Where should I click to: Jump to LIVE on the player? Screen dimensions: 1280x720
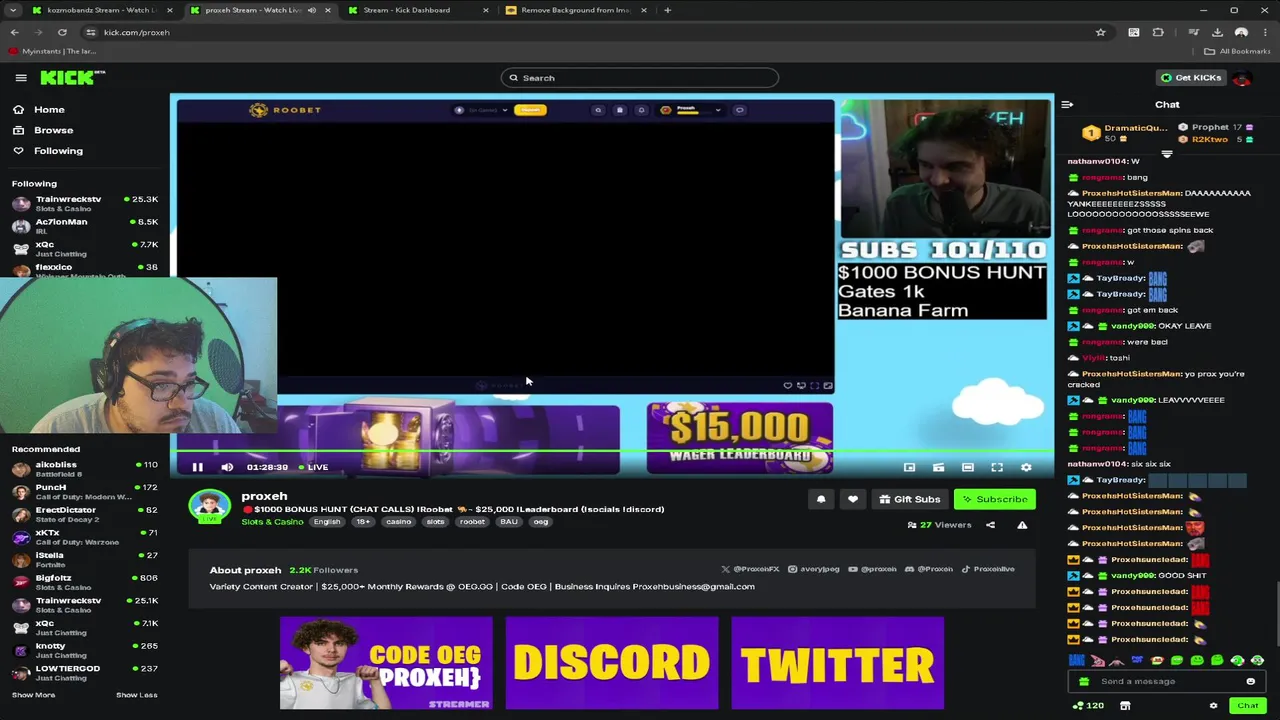313,467
